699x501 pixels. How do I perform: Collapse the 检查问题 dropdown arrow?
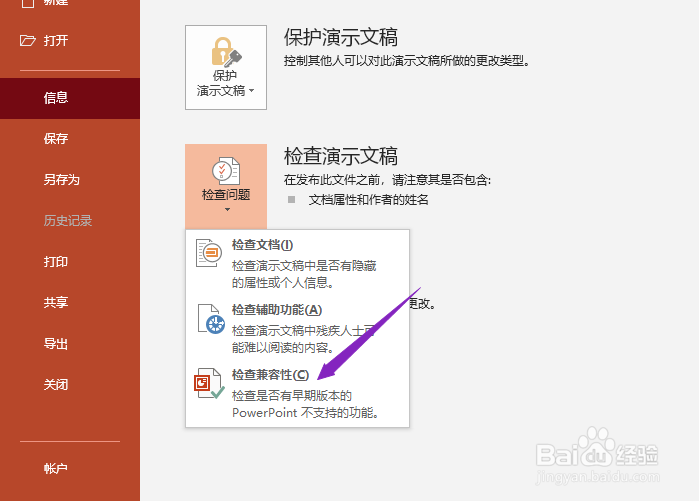pyautogui.click(x=227, y=209)
